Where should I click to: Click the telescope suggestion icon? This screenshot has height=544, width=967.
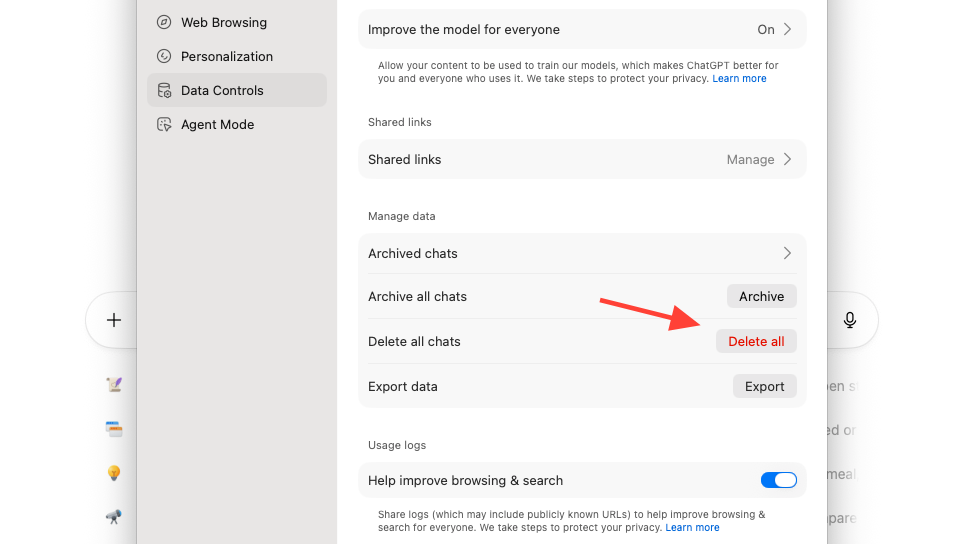click(x=114, y=517)
